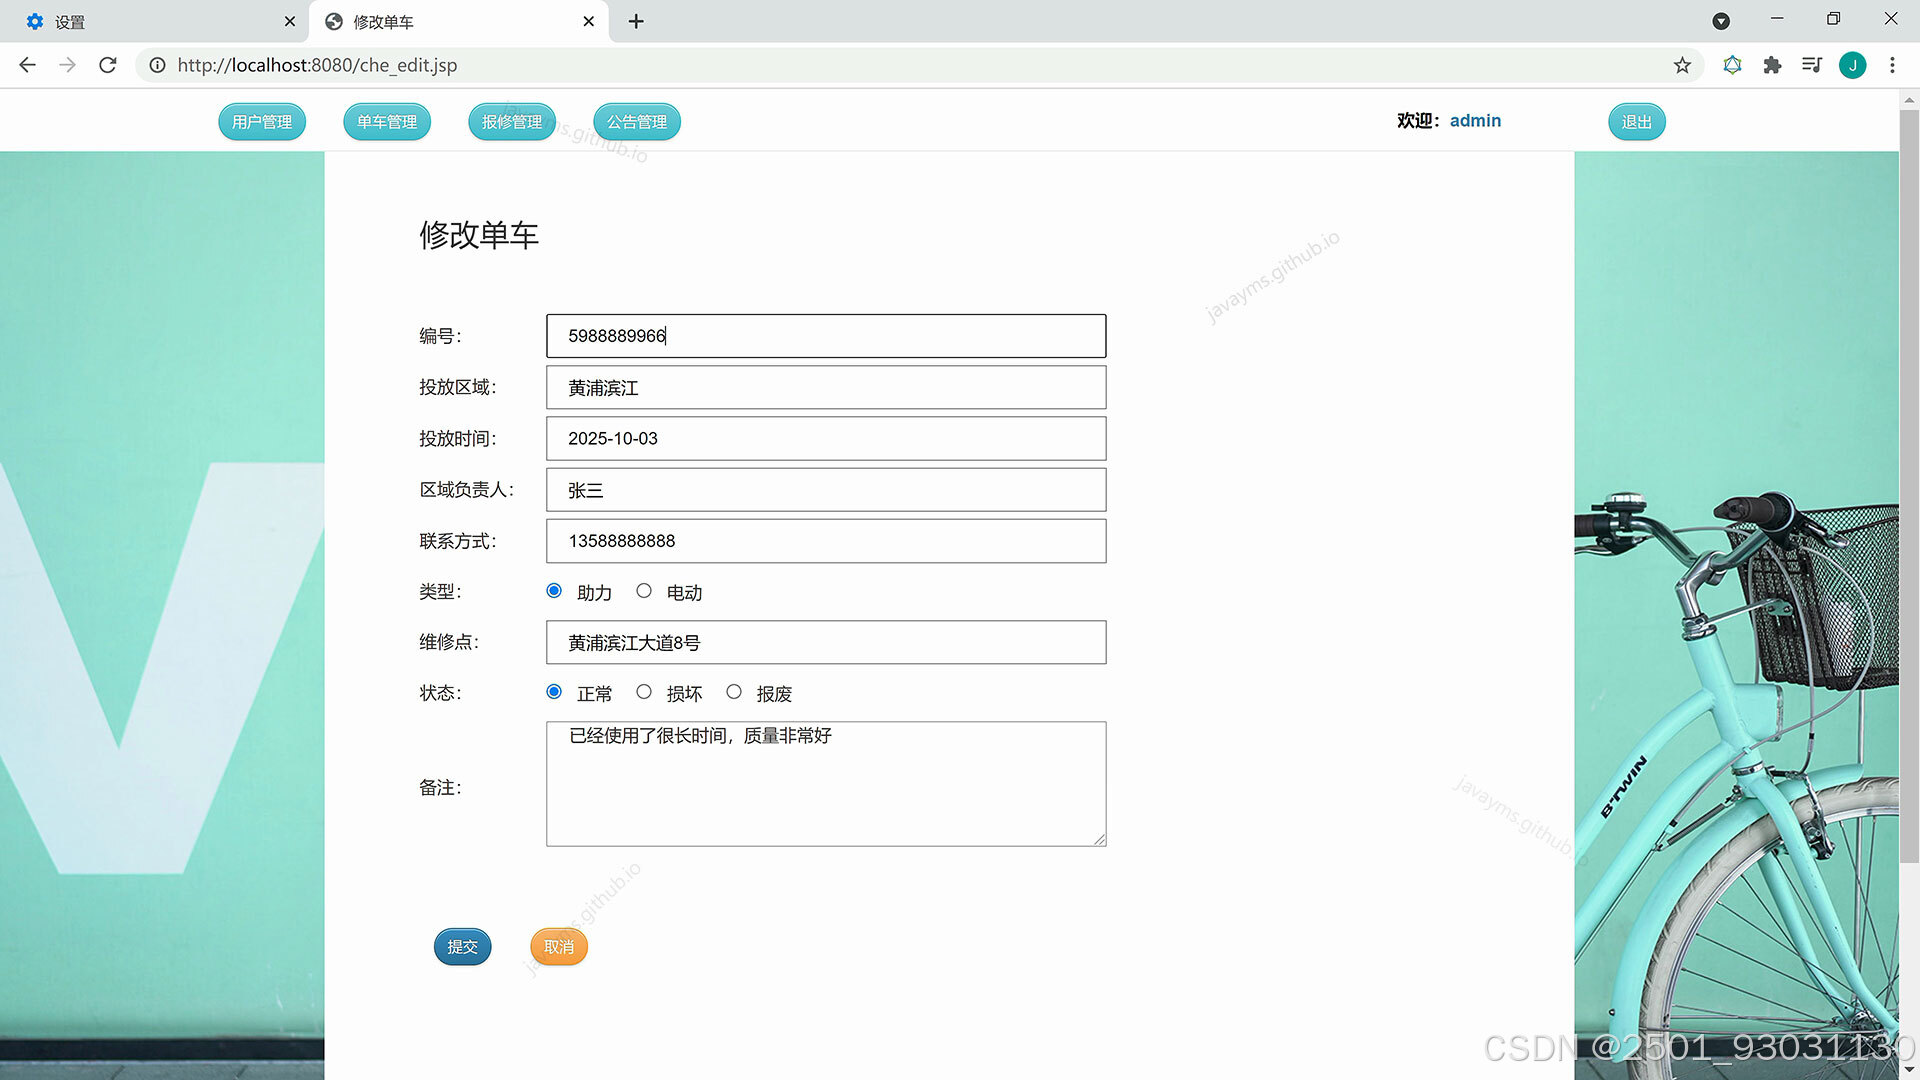Image resolution: width=1920 pixels, height=1080 pixels.
Task: Click the 备注 textarea resize handle
Action: (1099, 839)
